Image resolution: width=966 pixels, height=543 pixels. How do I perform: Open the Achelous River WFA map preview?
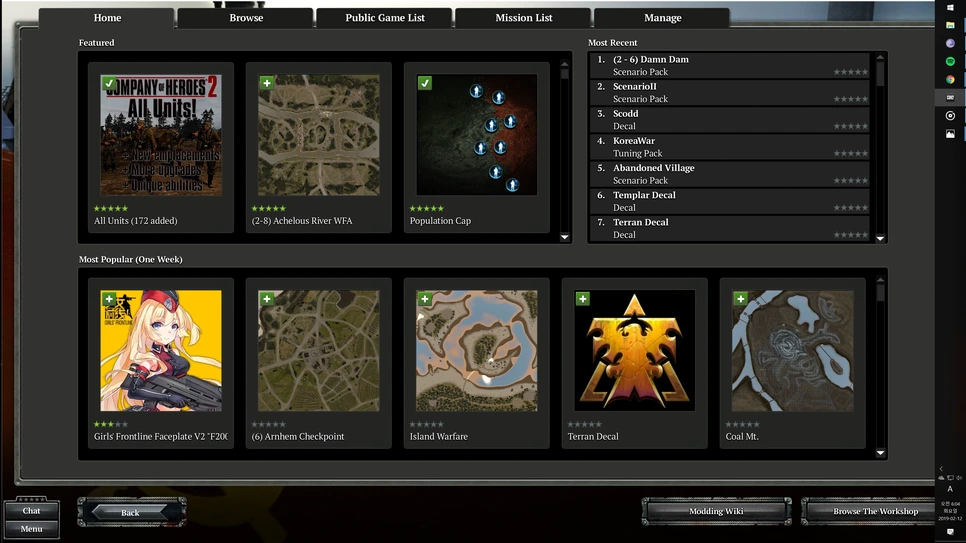click(319, 136)
